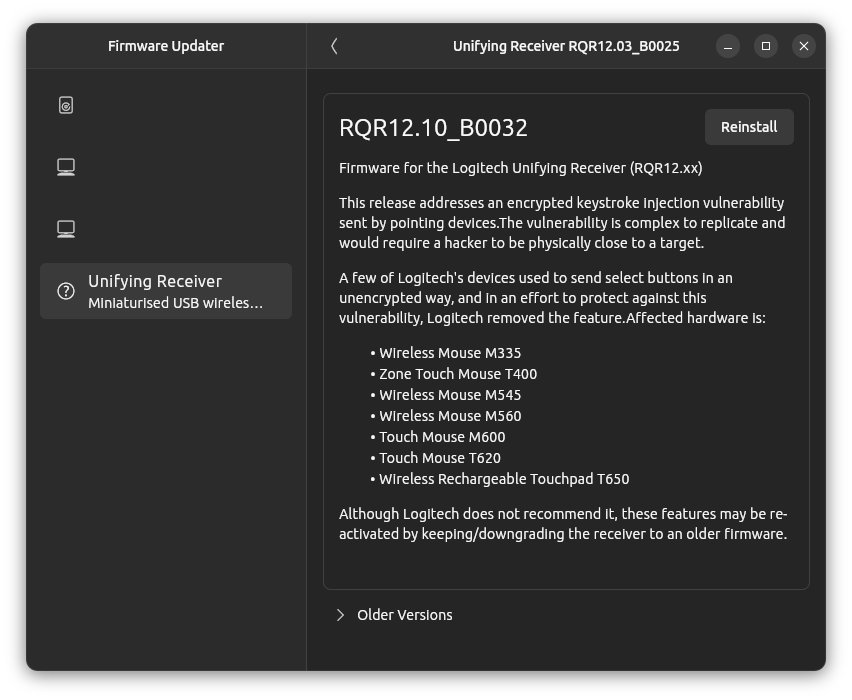Image resolution: width=852 pixels, height=700 pixels.
Task: Click the 'Wireless Mouse M545' list entry
Action: coord(450,395)
